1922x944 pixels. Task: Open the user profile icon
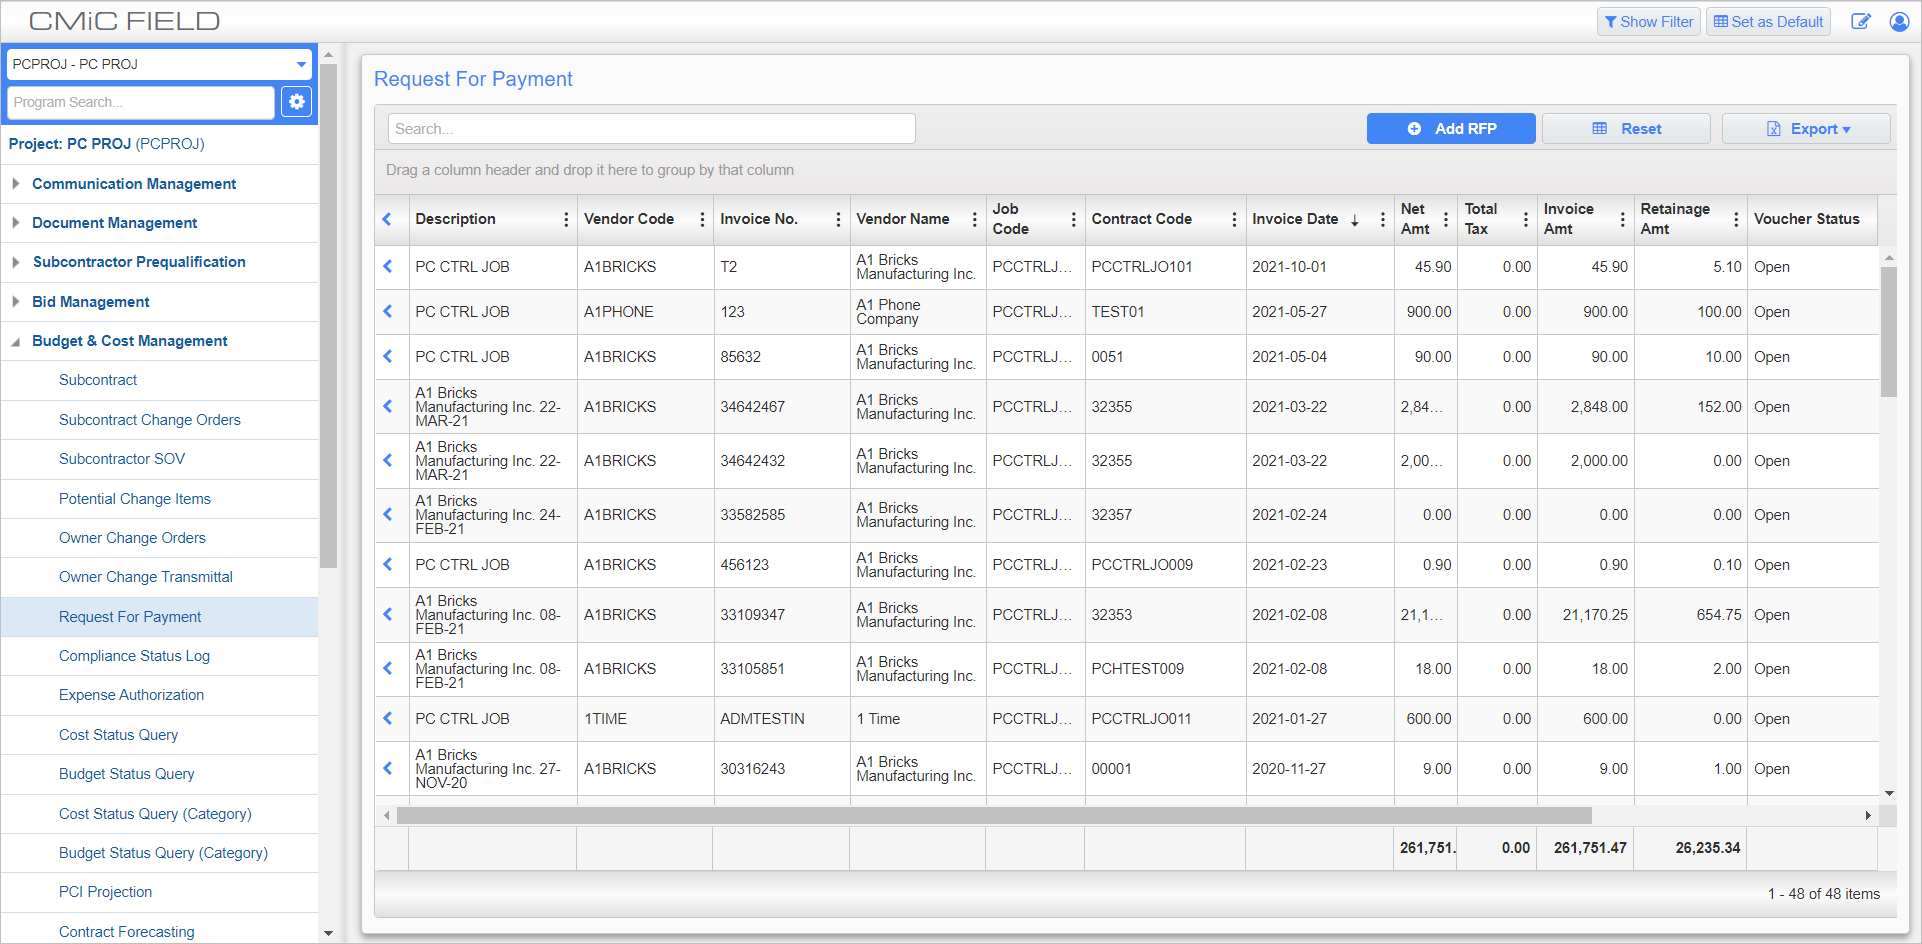click(x=1899, y=21)
